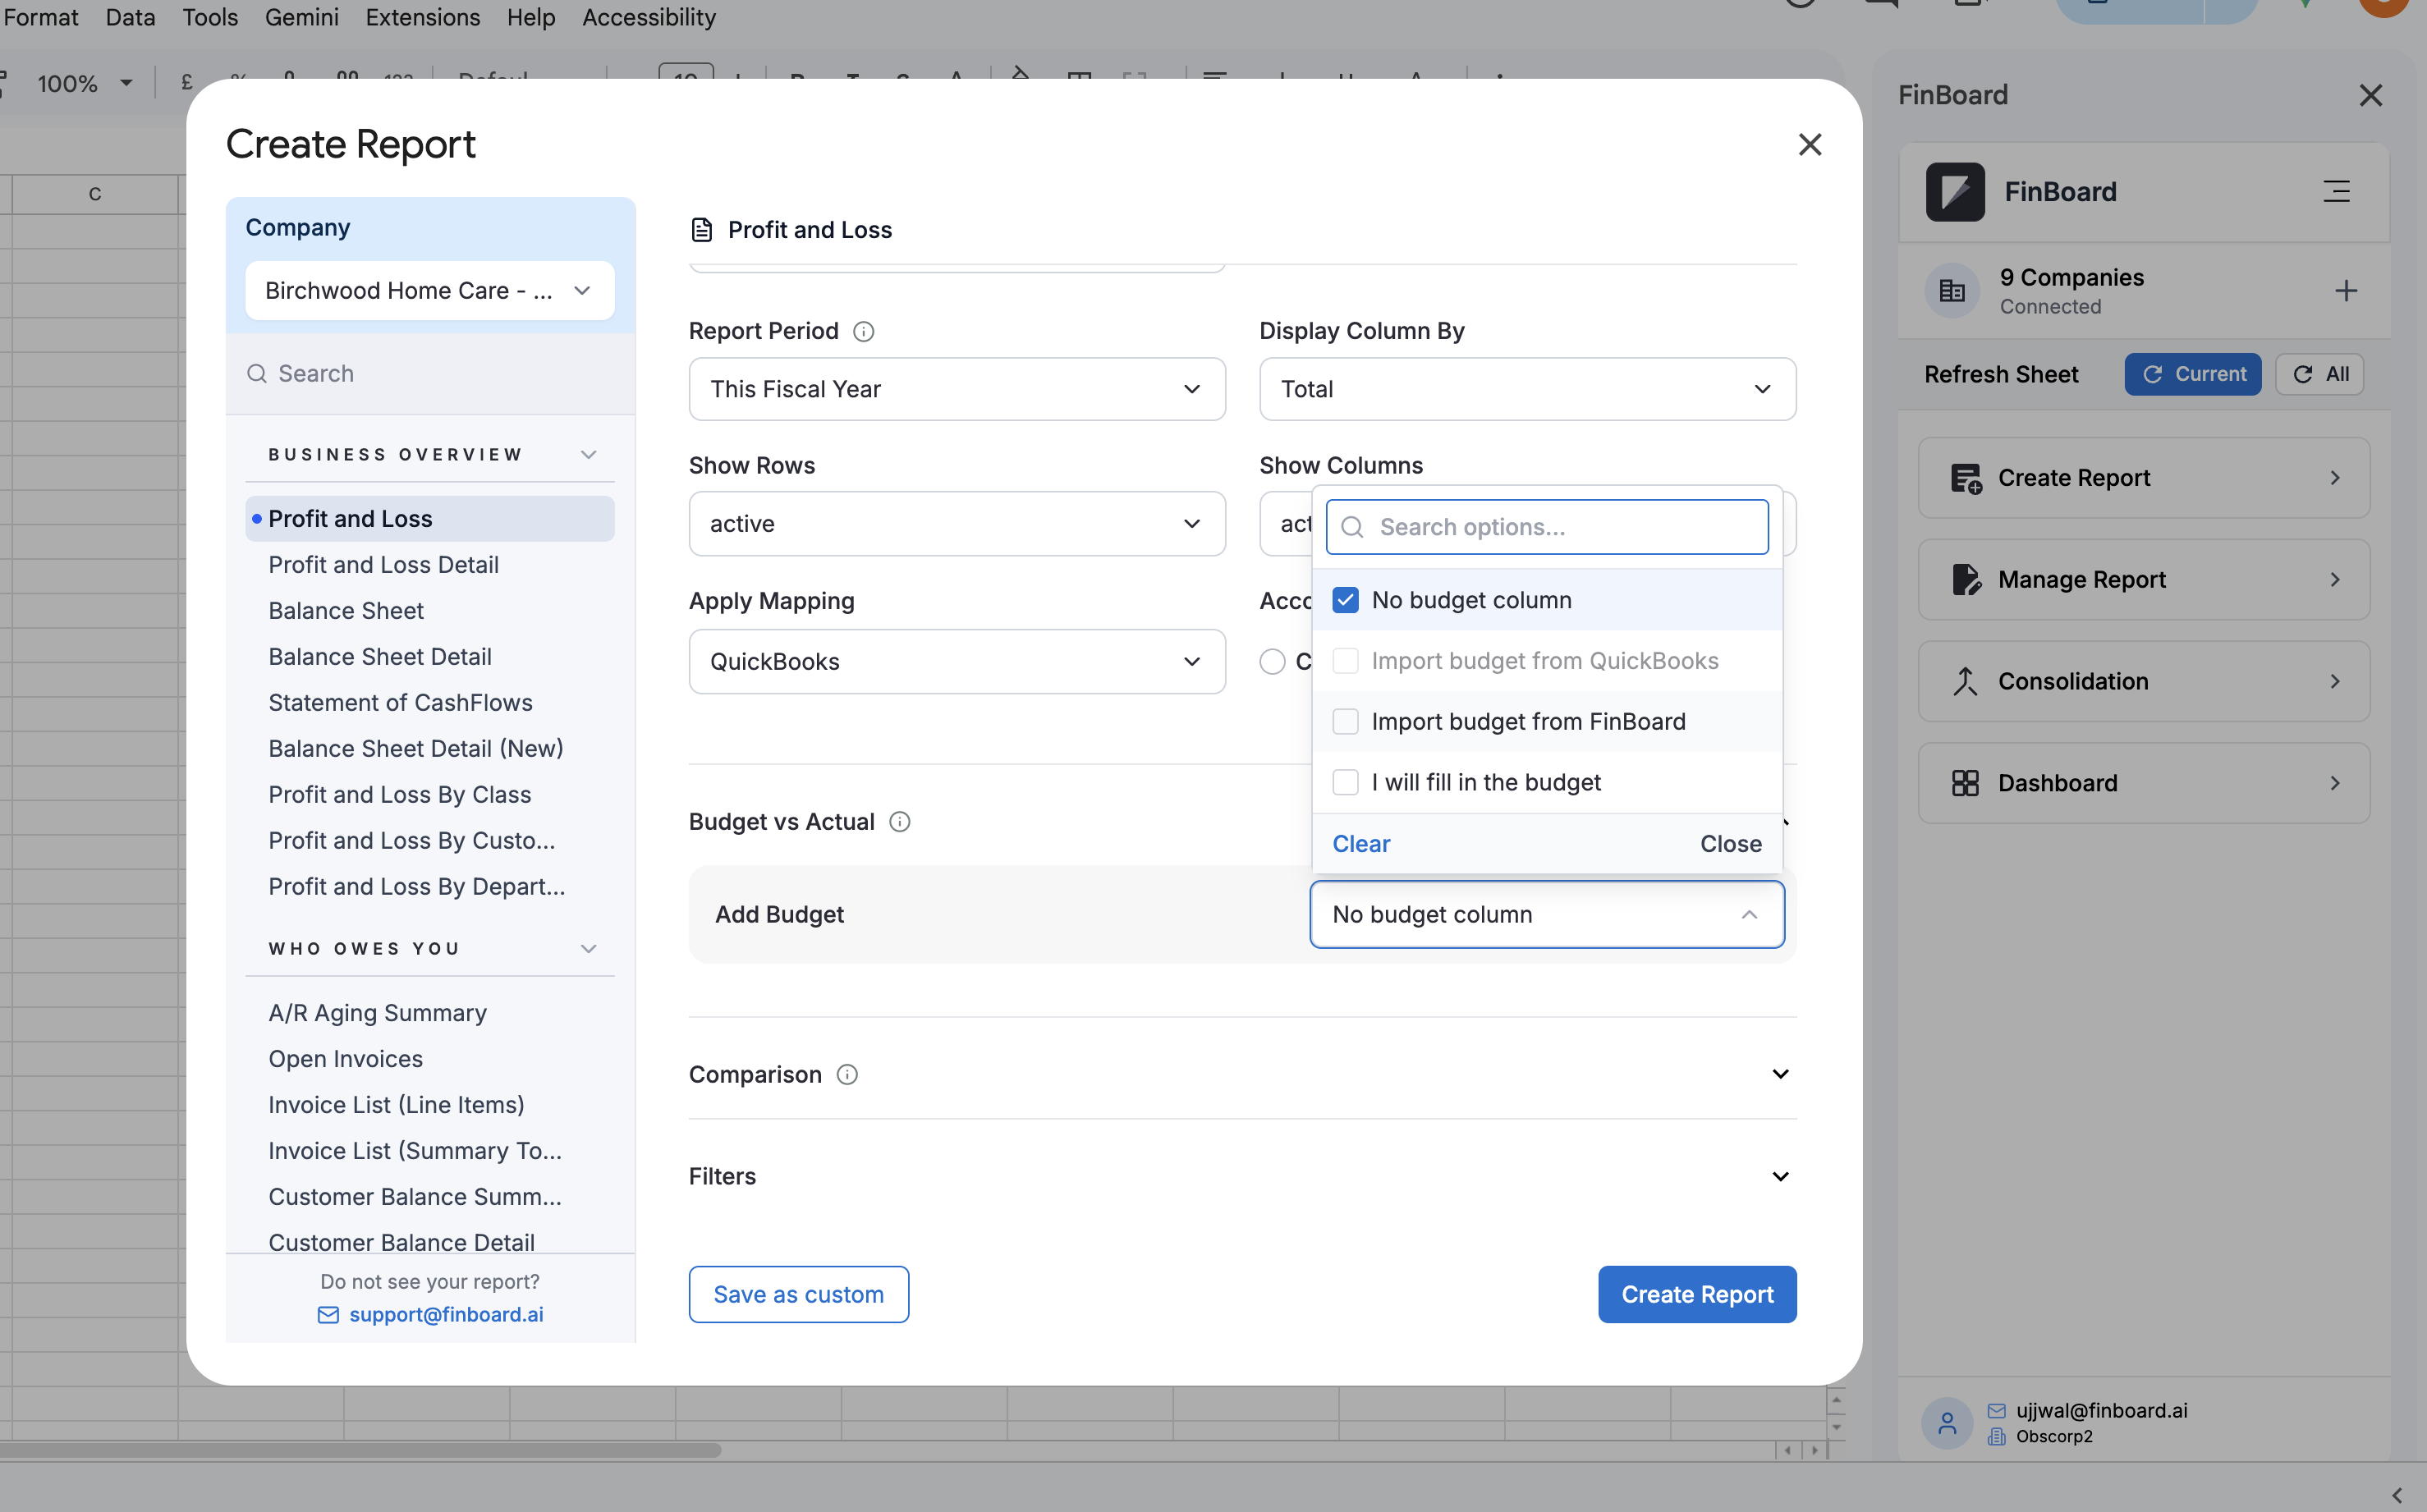Viewport: 2427px width, 1512px height.
Task: Select column C header in spreadsheet
Action: pyautogui.click(x=95, y=194)
